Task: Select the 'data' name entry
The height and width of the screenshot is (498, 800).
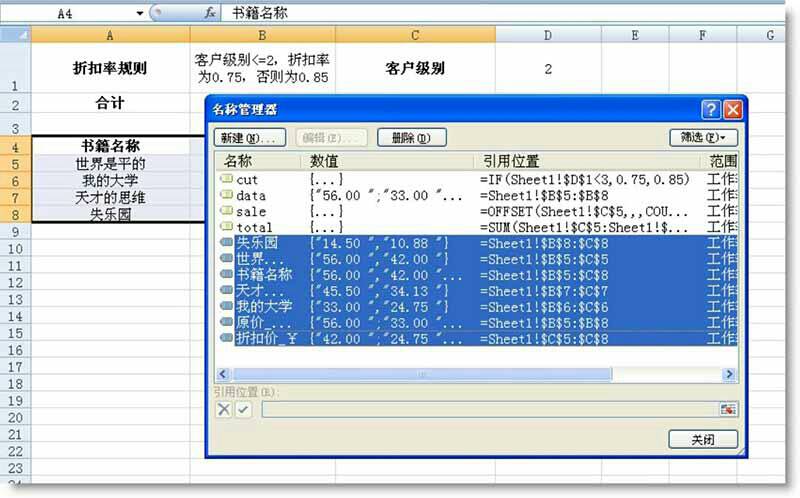Action: pyautogui.click(x=250, y=196)
